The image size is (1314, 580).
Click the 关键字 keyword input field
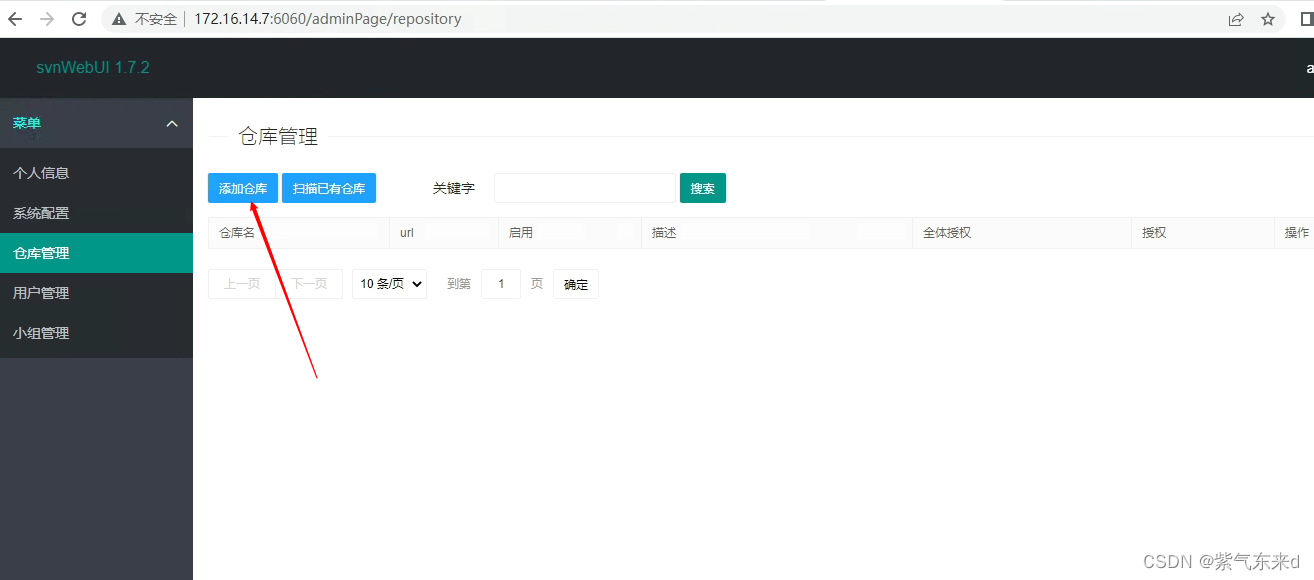[x=584, y=188]
